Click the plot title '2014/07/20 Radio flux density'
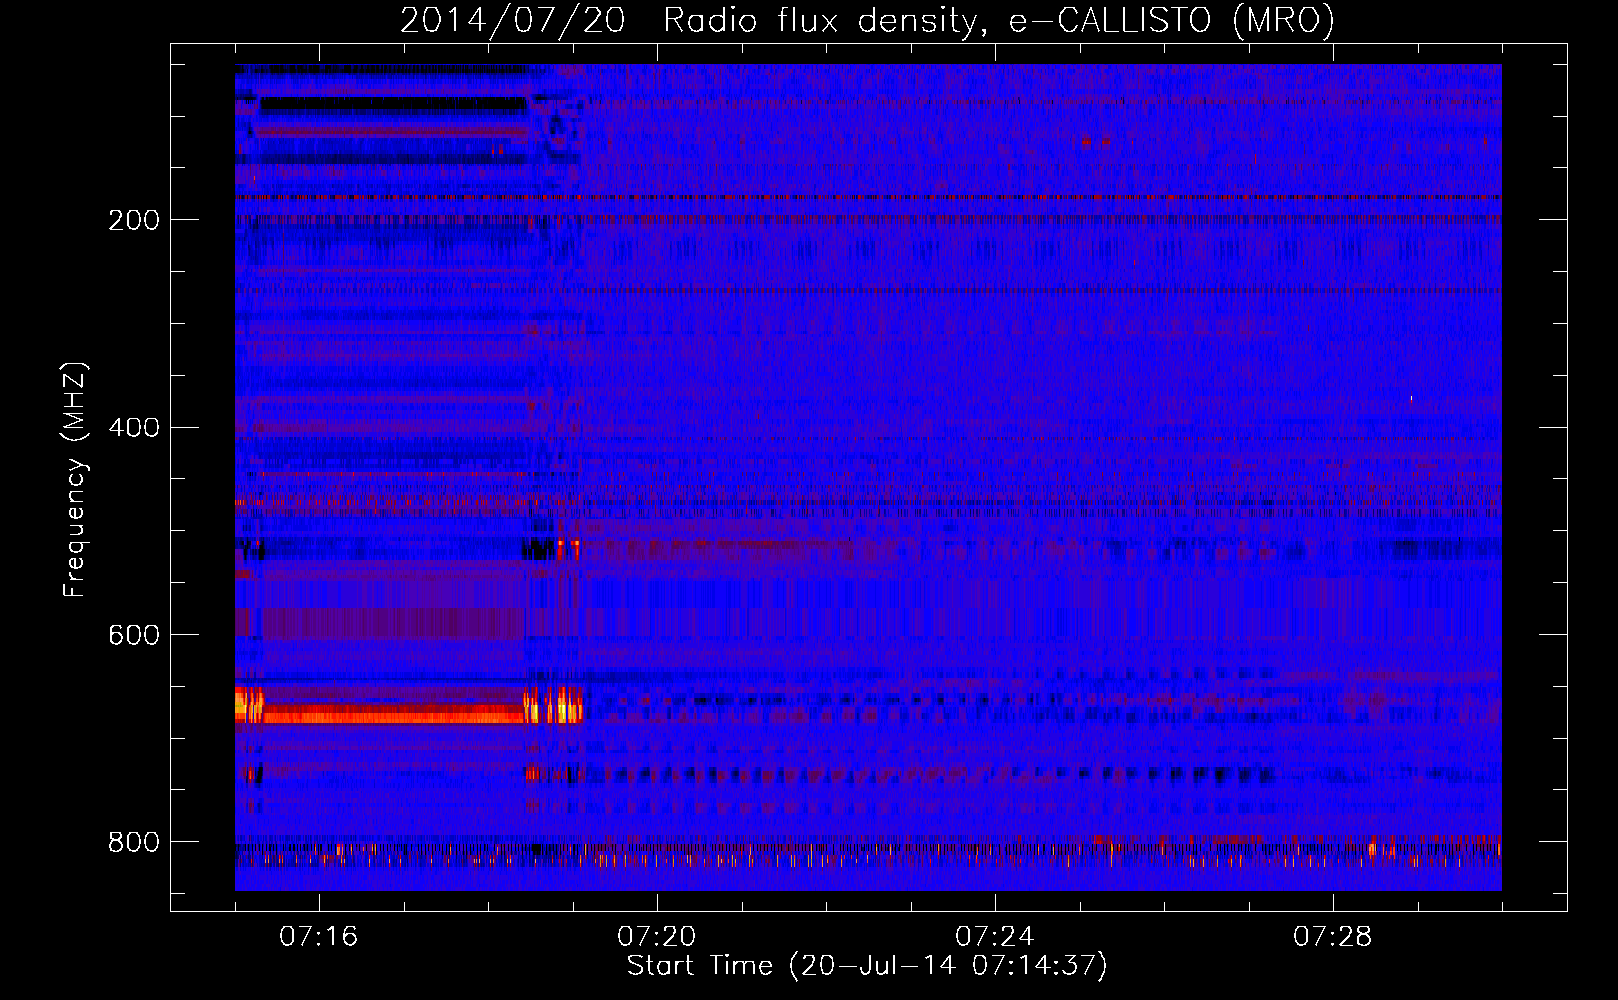 pos(867,21)
